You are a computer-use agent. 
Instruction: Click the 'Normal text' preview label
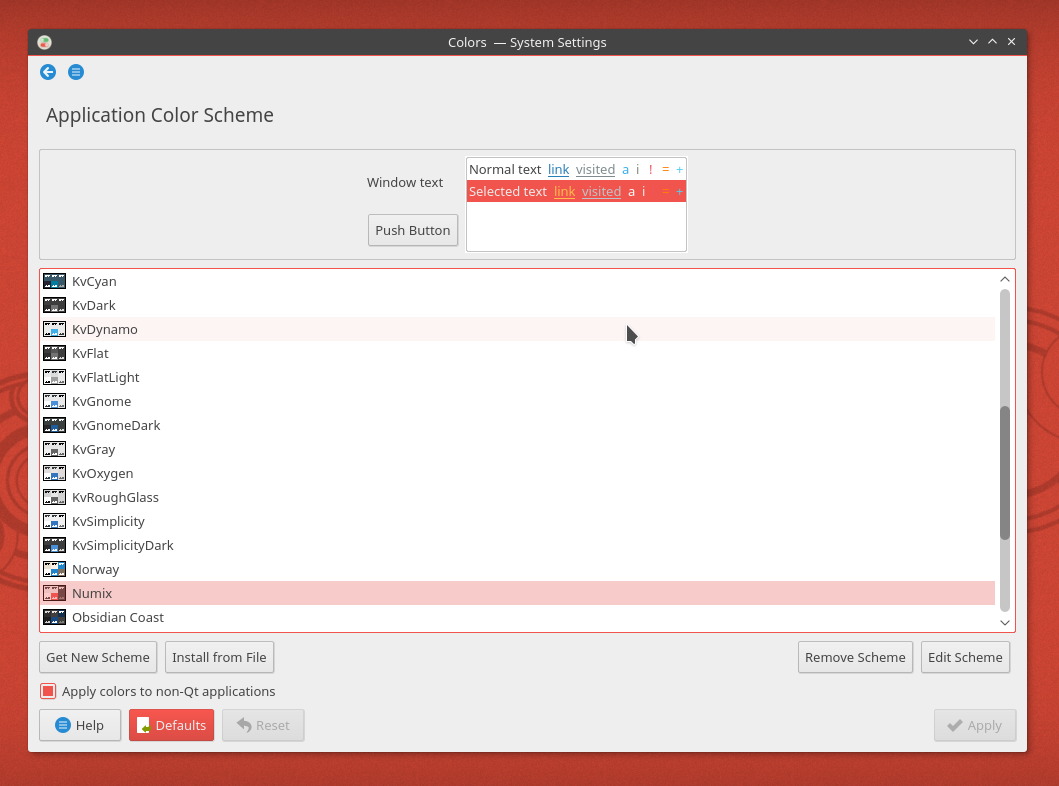pos(505,169)
